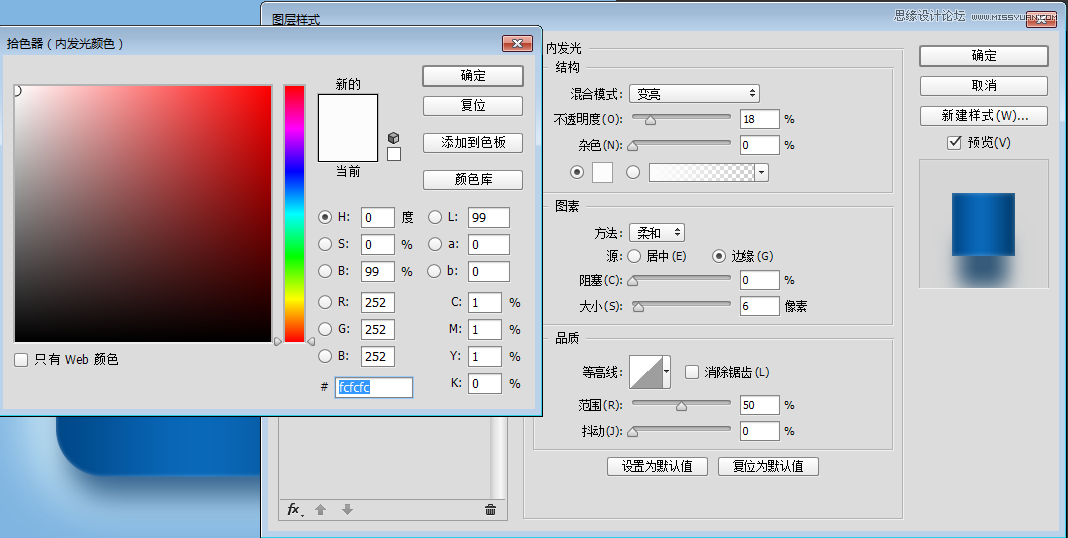Click the web-safe color small square swatch
The image size is (1068, 538).
[394, 155]
